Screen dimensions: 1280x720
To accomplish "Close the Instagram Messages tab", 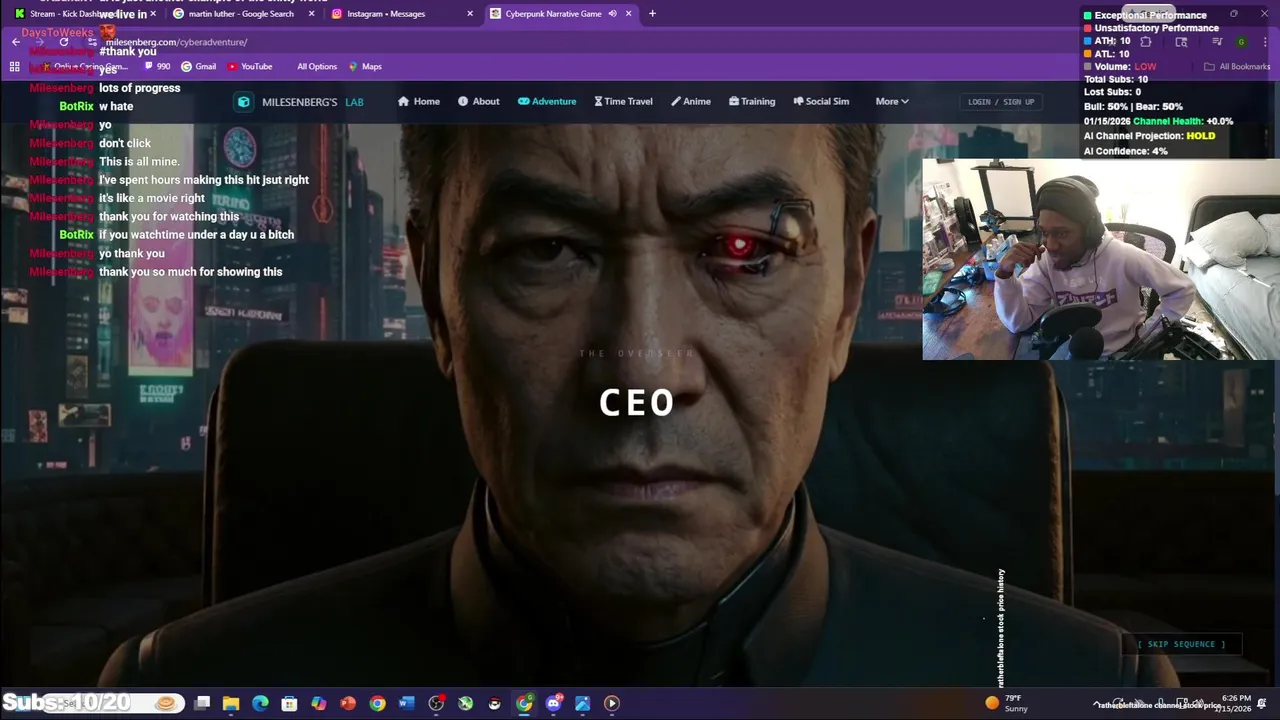I will [x=470, y=14].
